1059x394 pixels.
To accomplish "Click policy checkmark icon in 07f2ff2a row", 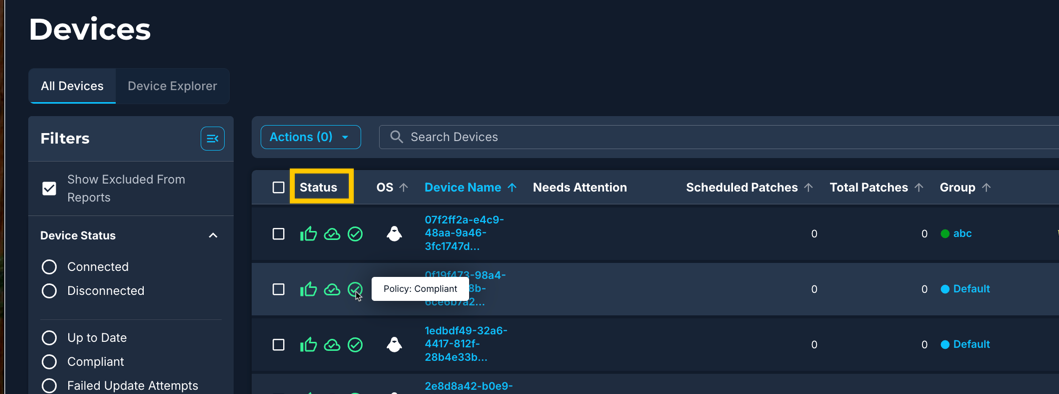I will click(x=355, y=234).
